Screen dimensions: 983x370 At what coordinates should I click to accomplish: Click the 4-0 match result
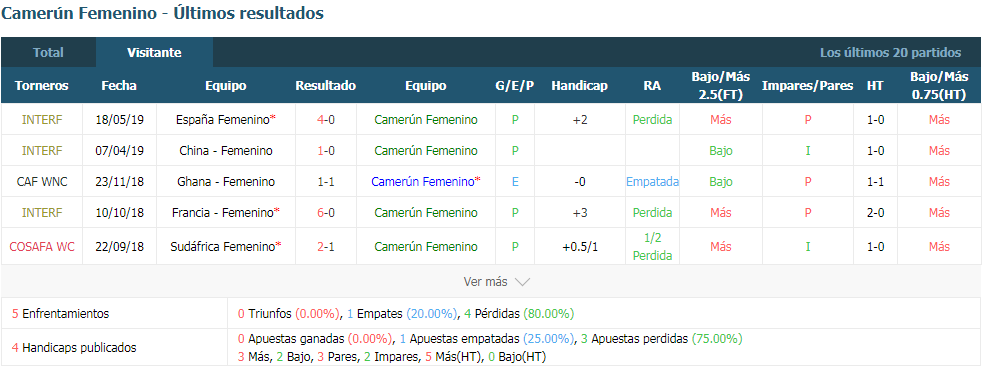click(x=326, y=119)
